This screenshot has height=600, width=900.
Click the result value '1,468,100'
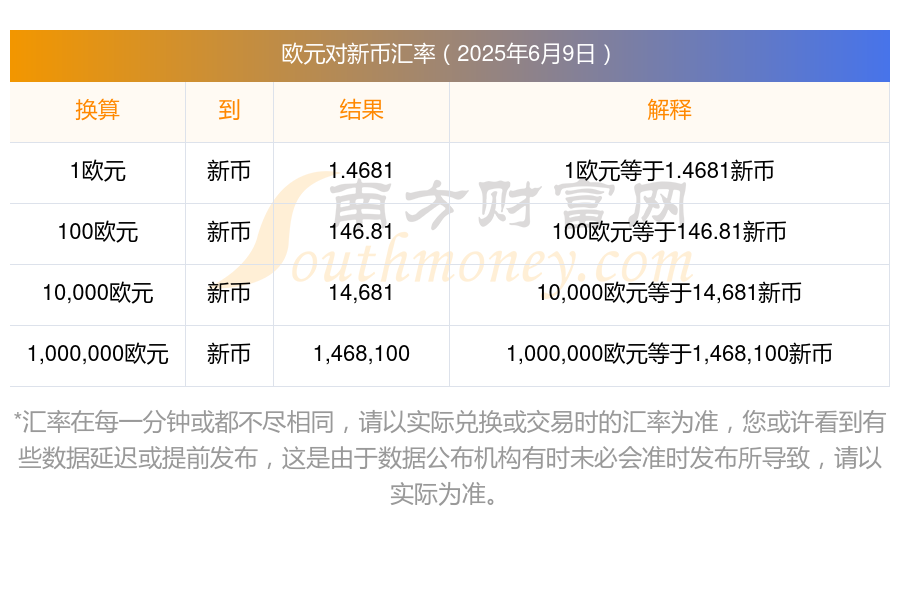361,354
